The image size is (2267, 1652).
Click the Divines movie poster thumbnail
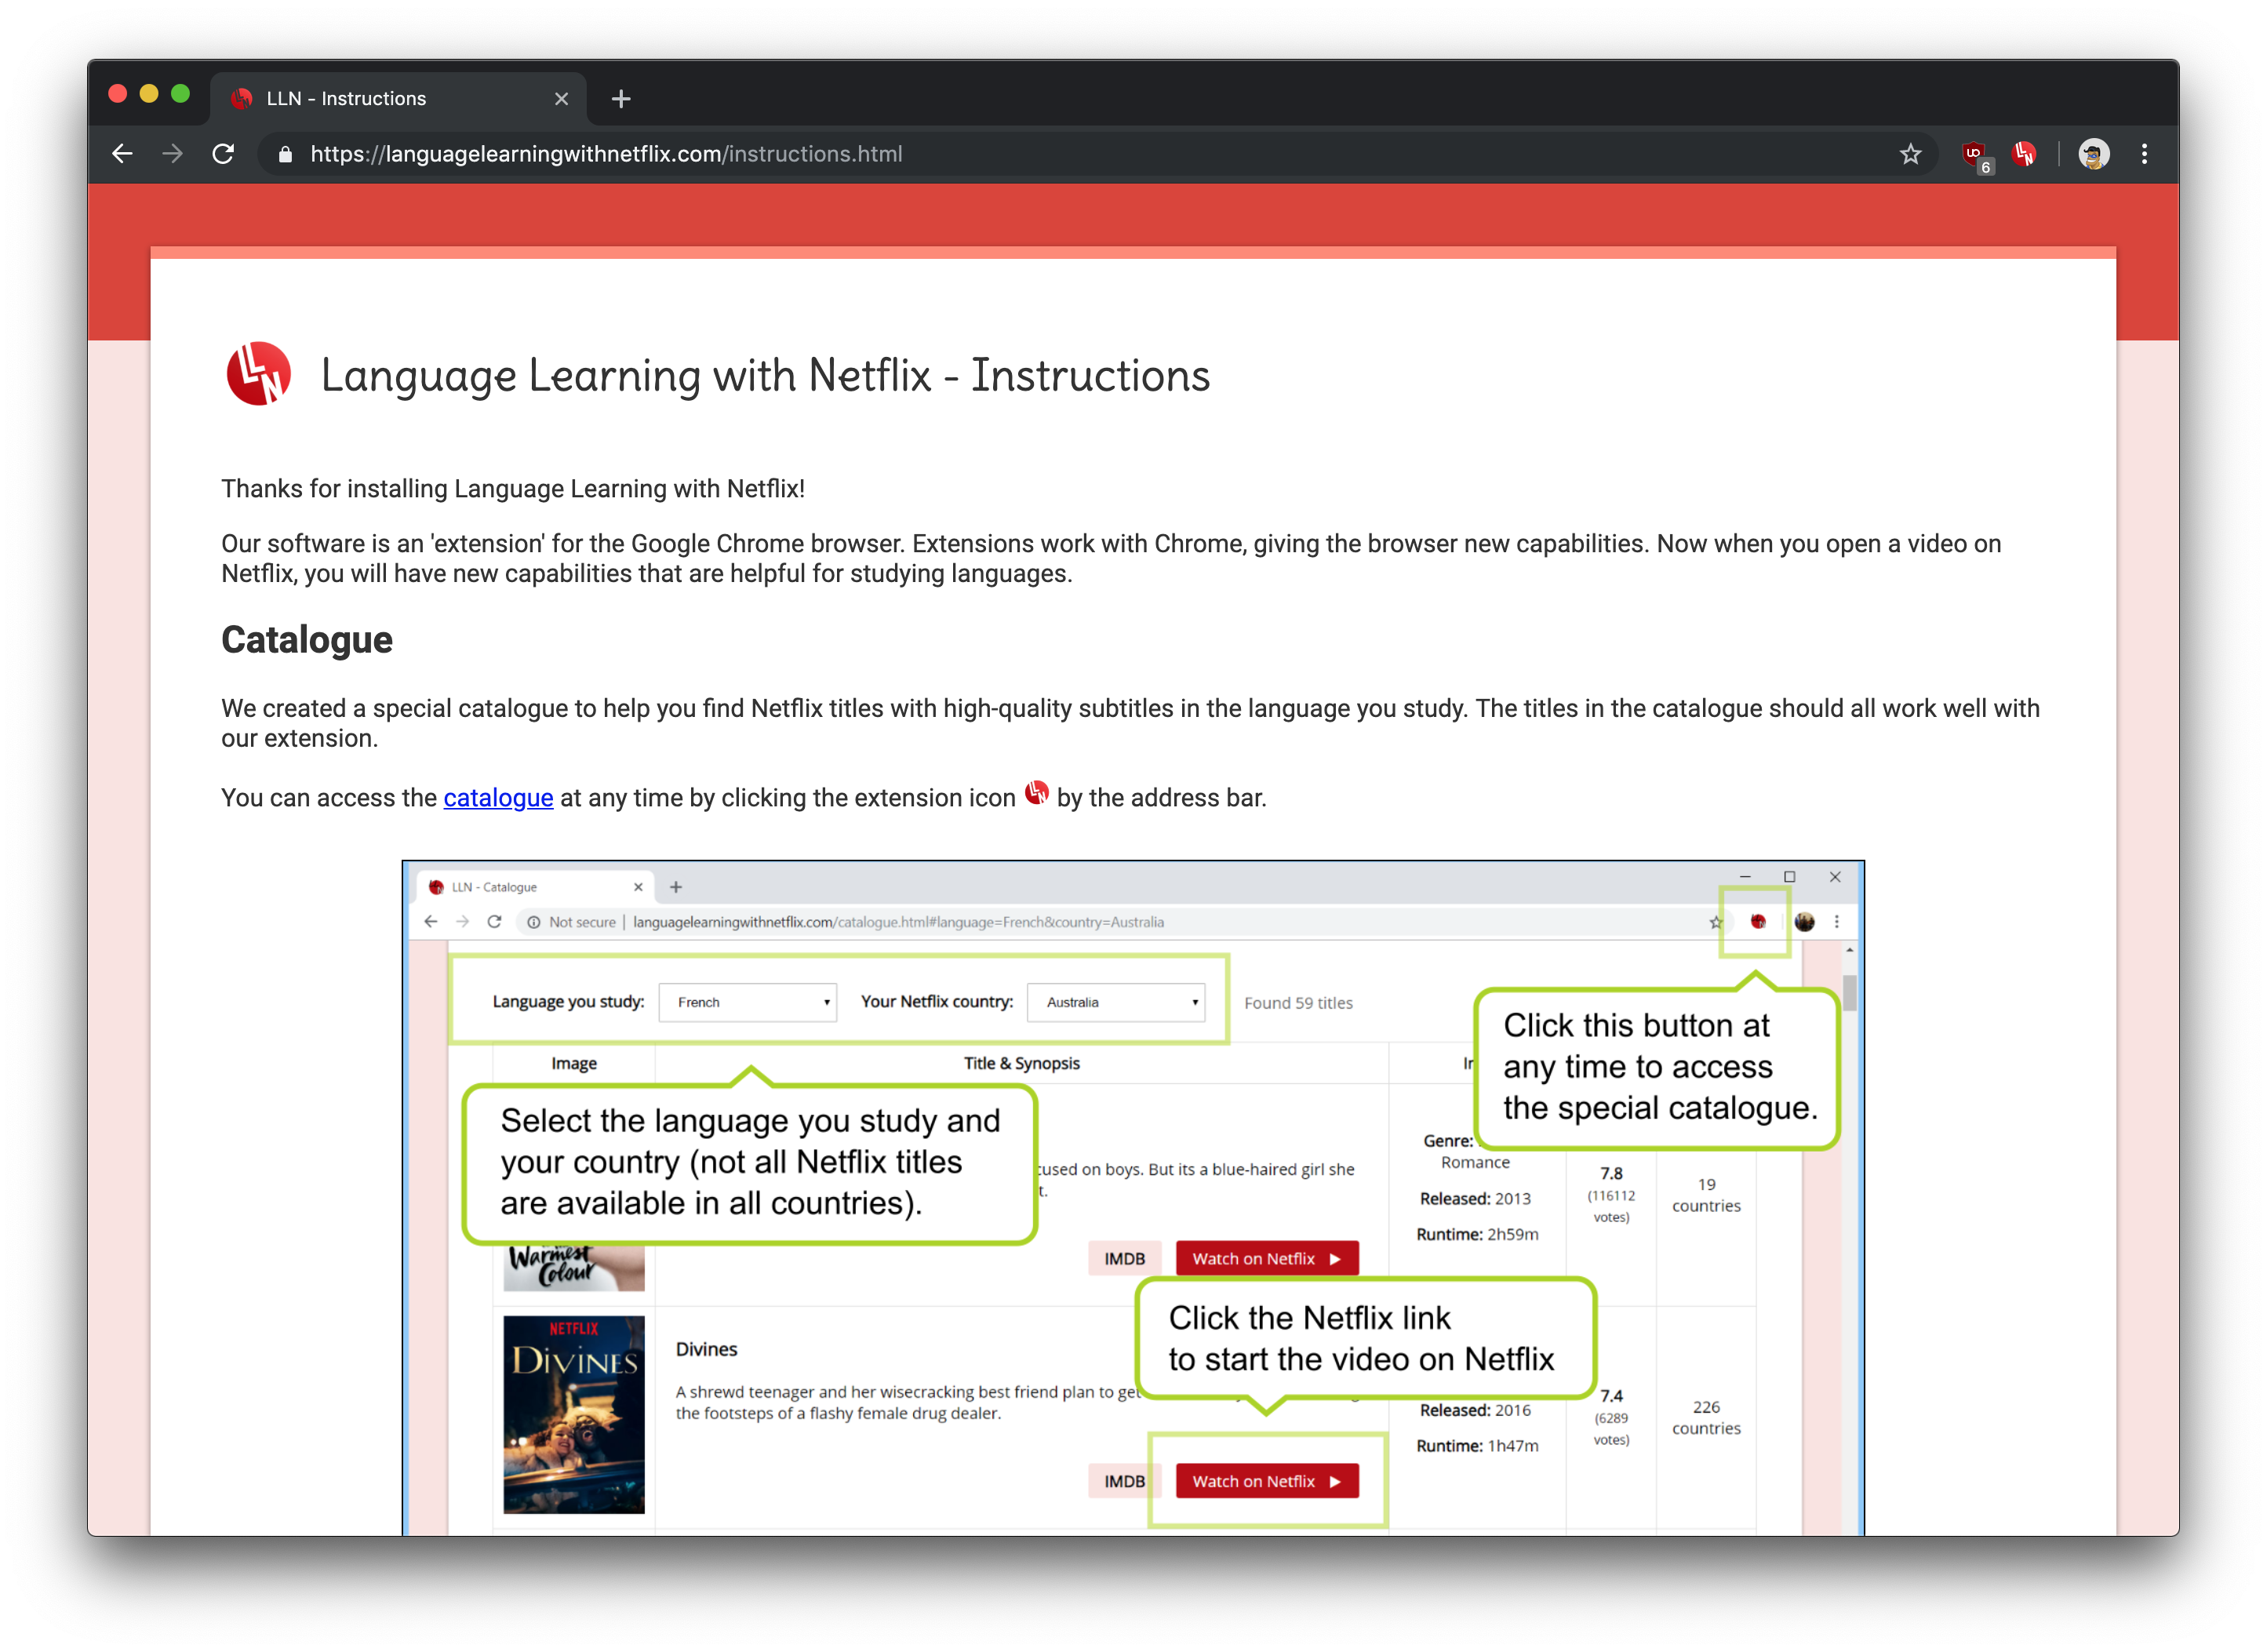574,1414
